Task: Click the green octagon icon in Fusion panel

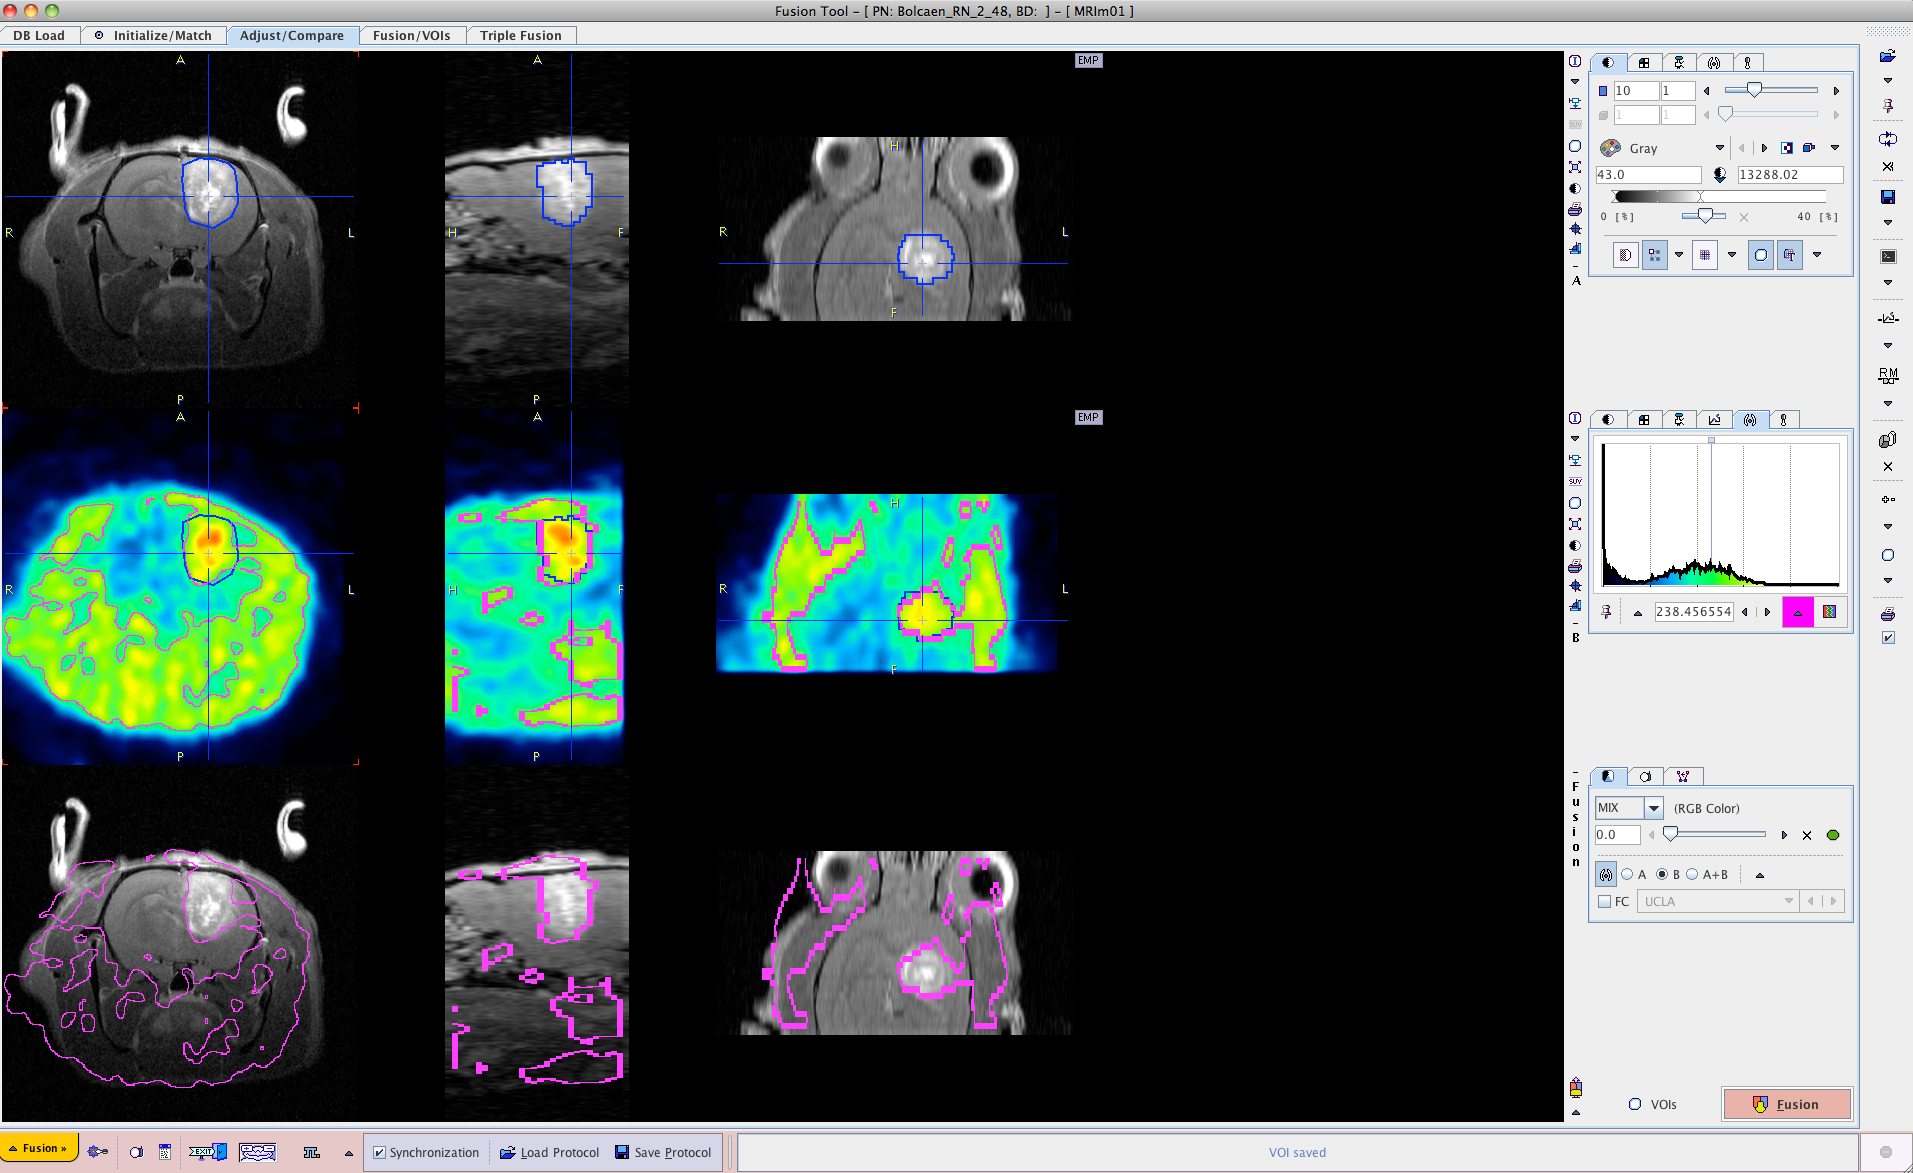Action: [1833, 835]
